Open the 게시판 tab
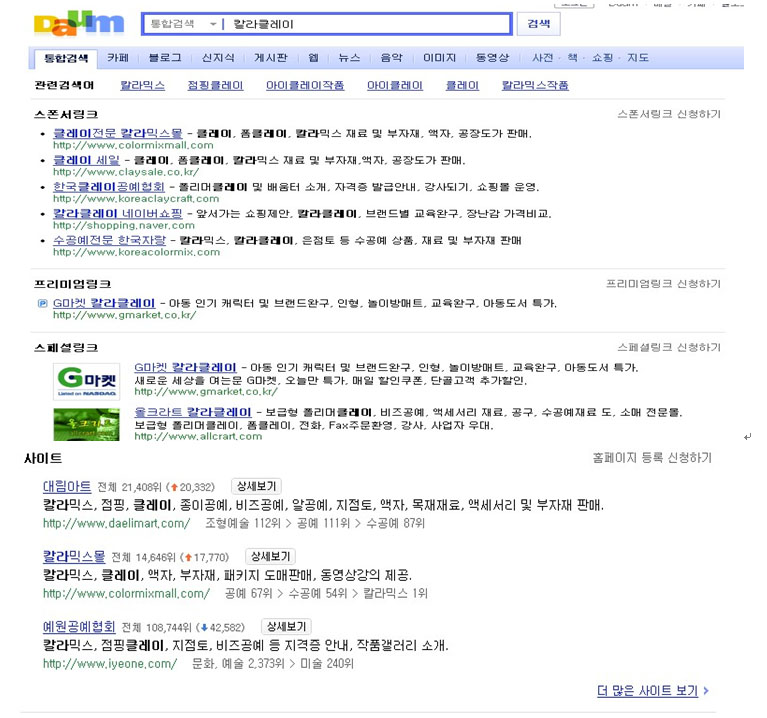Image resolution: width=767 pixels, height=718 pixels. [x=271, y=58]
